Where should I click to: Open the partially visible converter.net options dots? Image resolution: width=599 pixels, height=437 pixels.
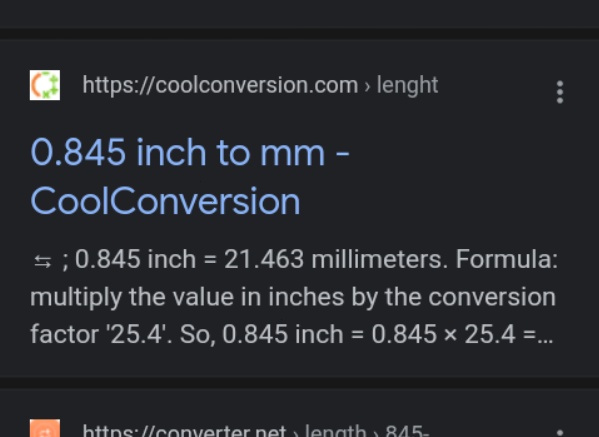560,433
